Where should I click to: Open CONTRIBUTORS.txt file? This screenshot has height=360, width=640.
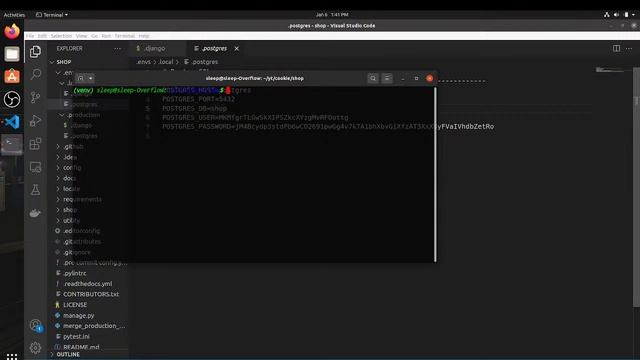coord(89,294)
